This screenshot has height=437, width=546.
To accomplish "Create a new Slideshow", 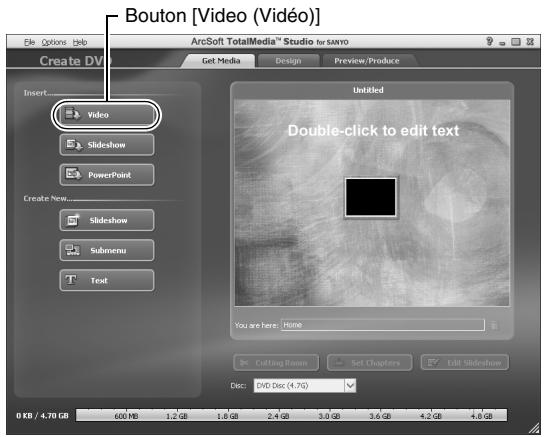I will click(x=107, y=220).
